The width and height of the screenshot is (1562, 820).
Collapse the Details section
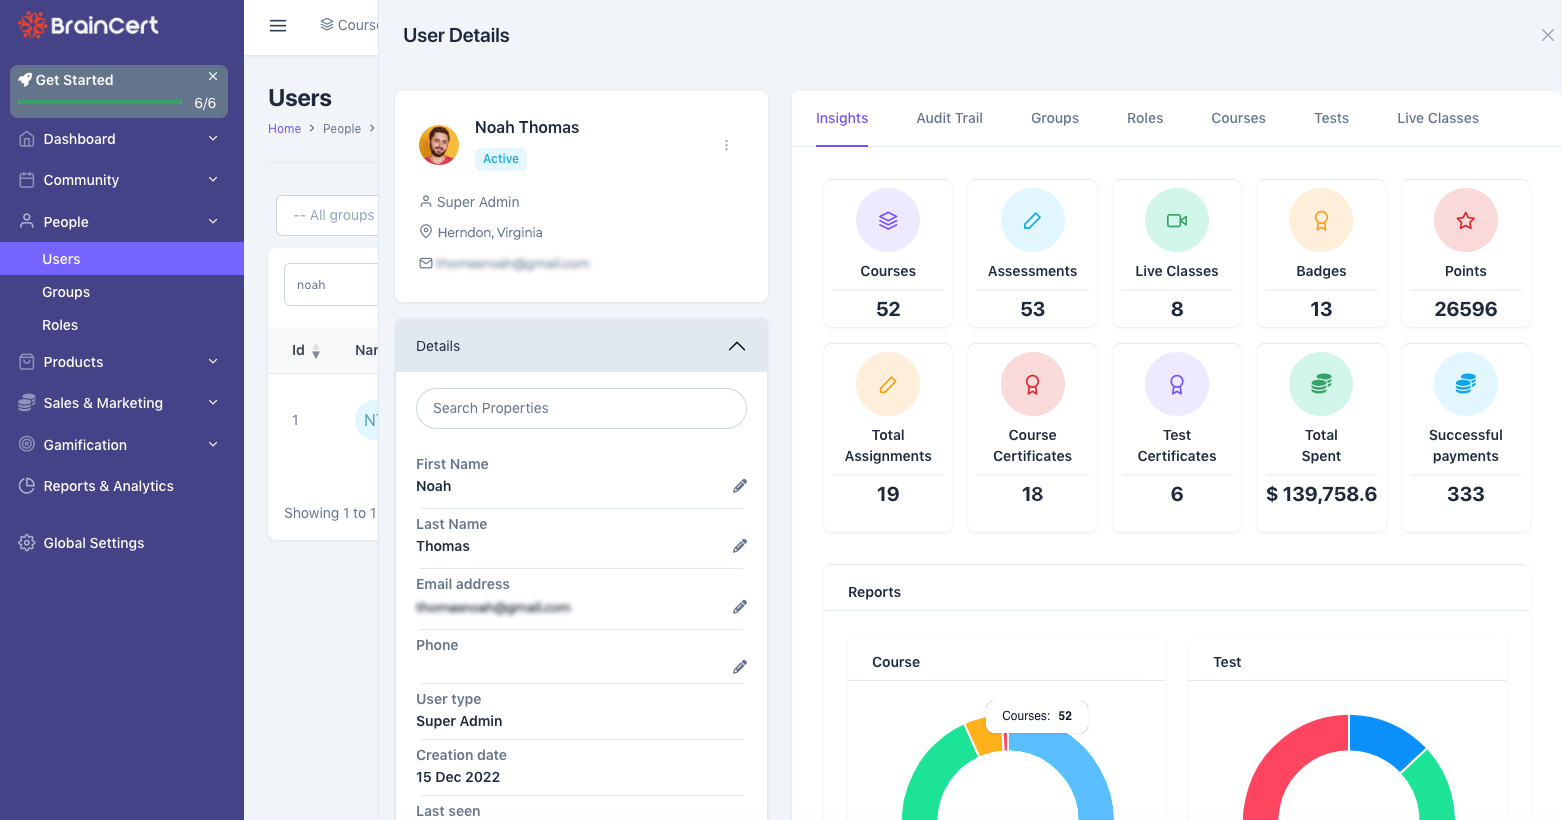tap(737, 346)
